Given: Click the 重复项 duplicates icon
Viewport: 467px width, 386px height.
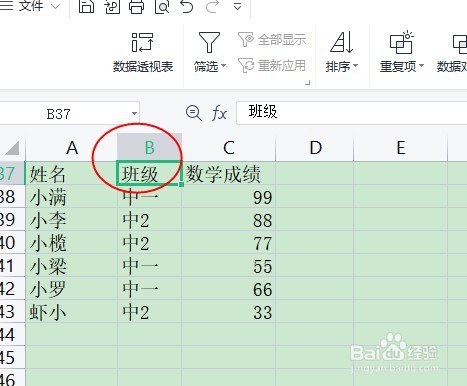Looking at the screenshot, I should click(401, 42).
